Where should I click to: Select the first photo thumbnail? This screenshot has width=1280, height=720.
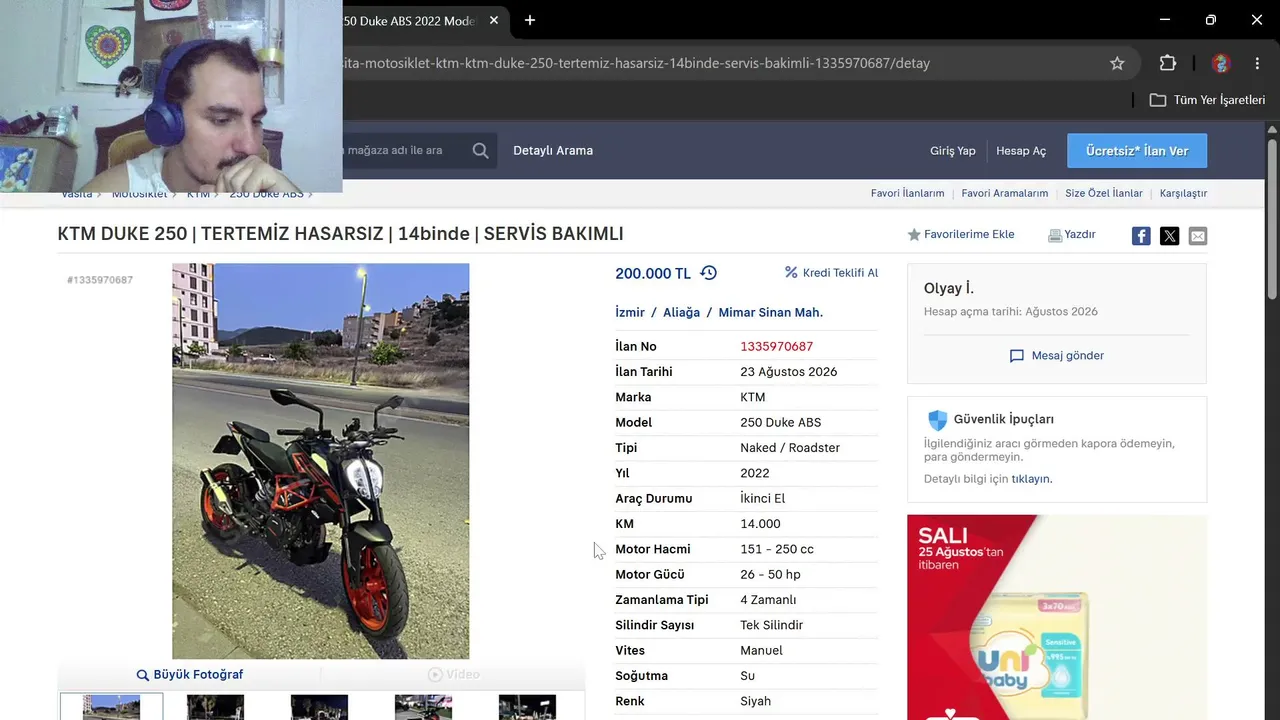[x=111, y=707]
